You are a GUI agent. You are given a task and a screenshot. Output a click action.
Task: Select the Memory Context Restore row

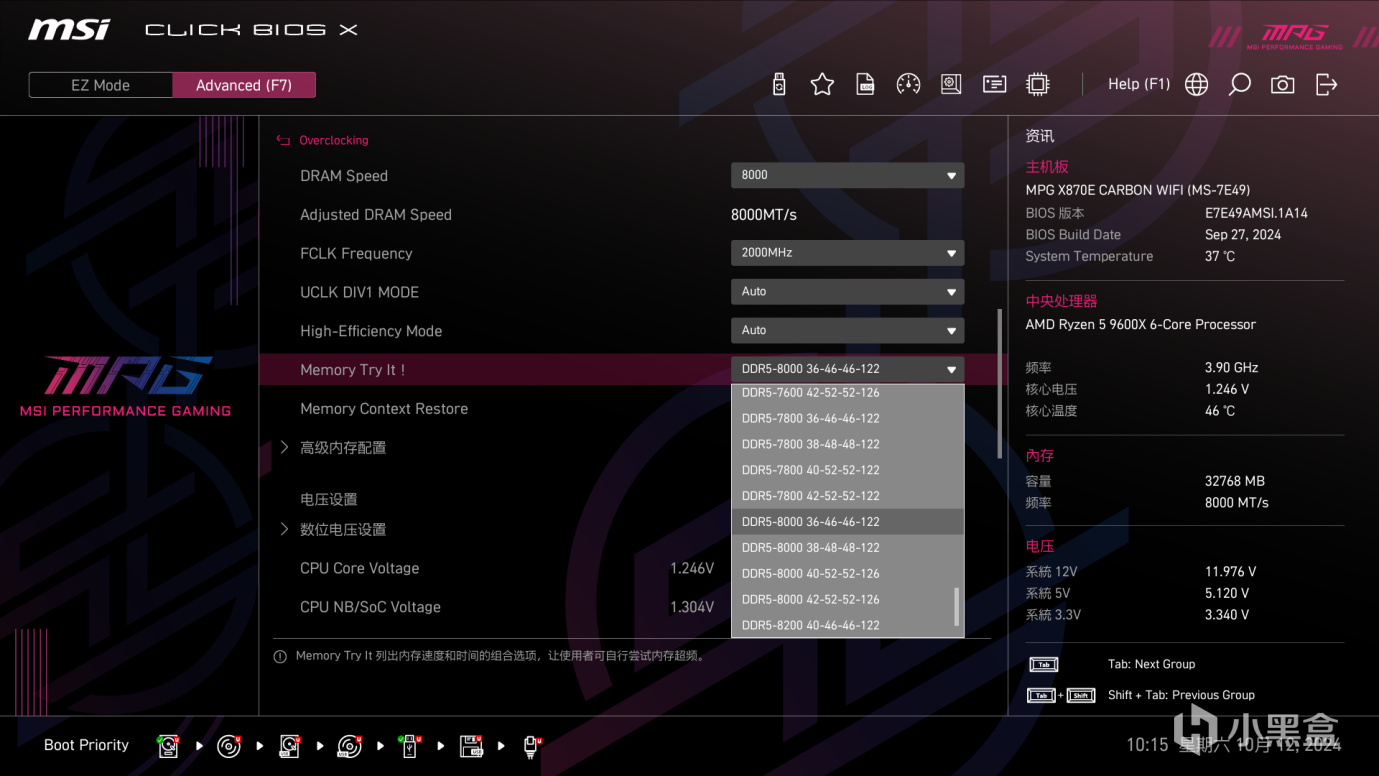click(384, 409)
